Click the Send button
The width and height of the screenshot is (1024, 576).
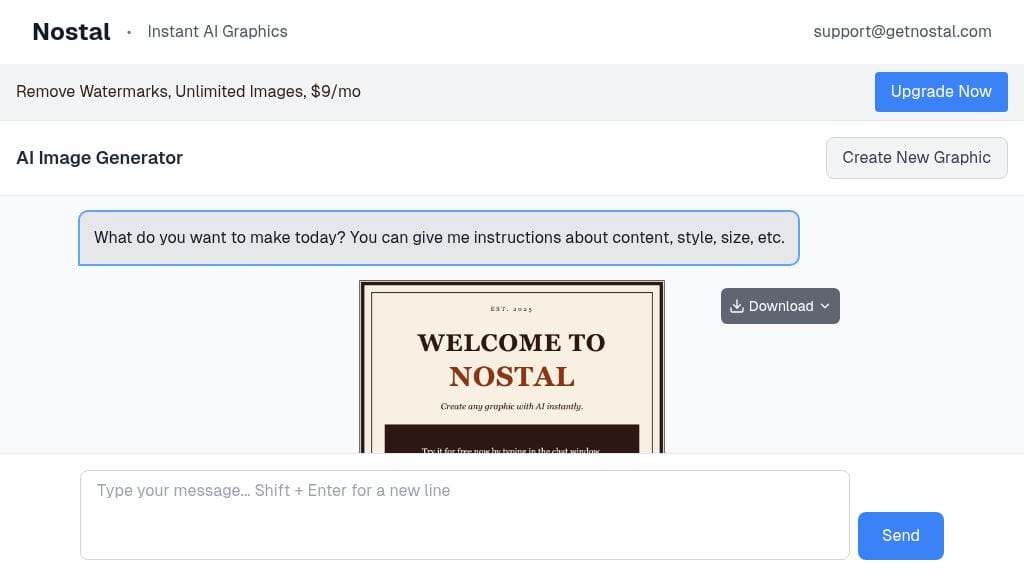coord(899,535)
